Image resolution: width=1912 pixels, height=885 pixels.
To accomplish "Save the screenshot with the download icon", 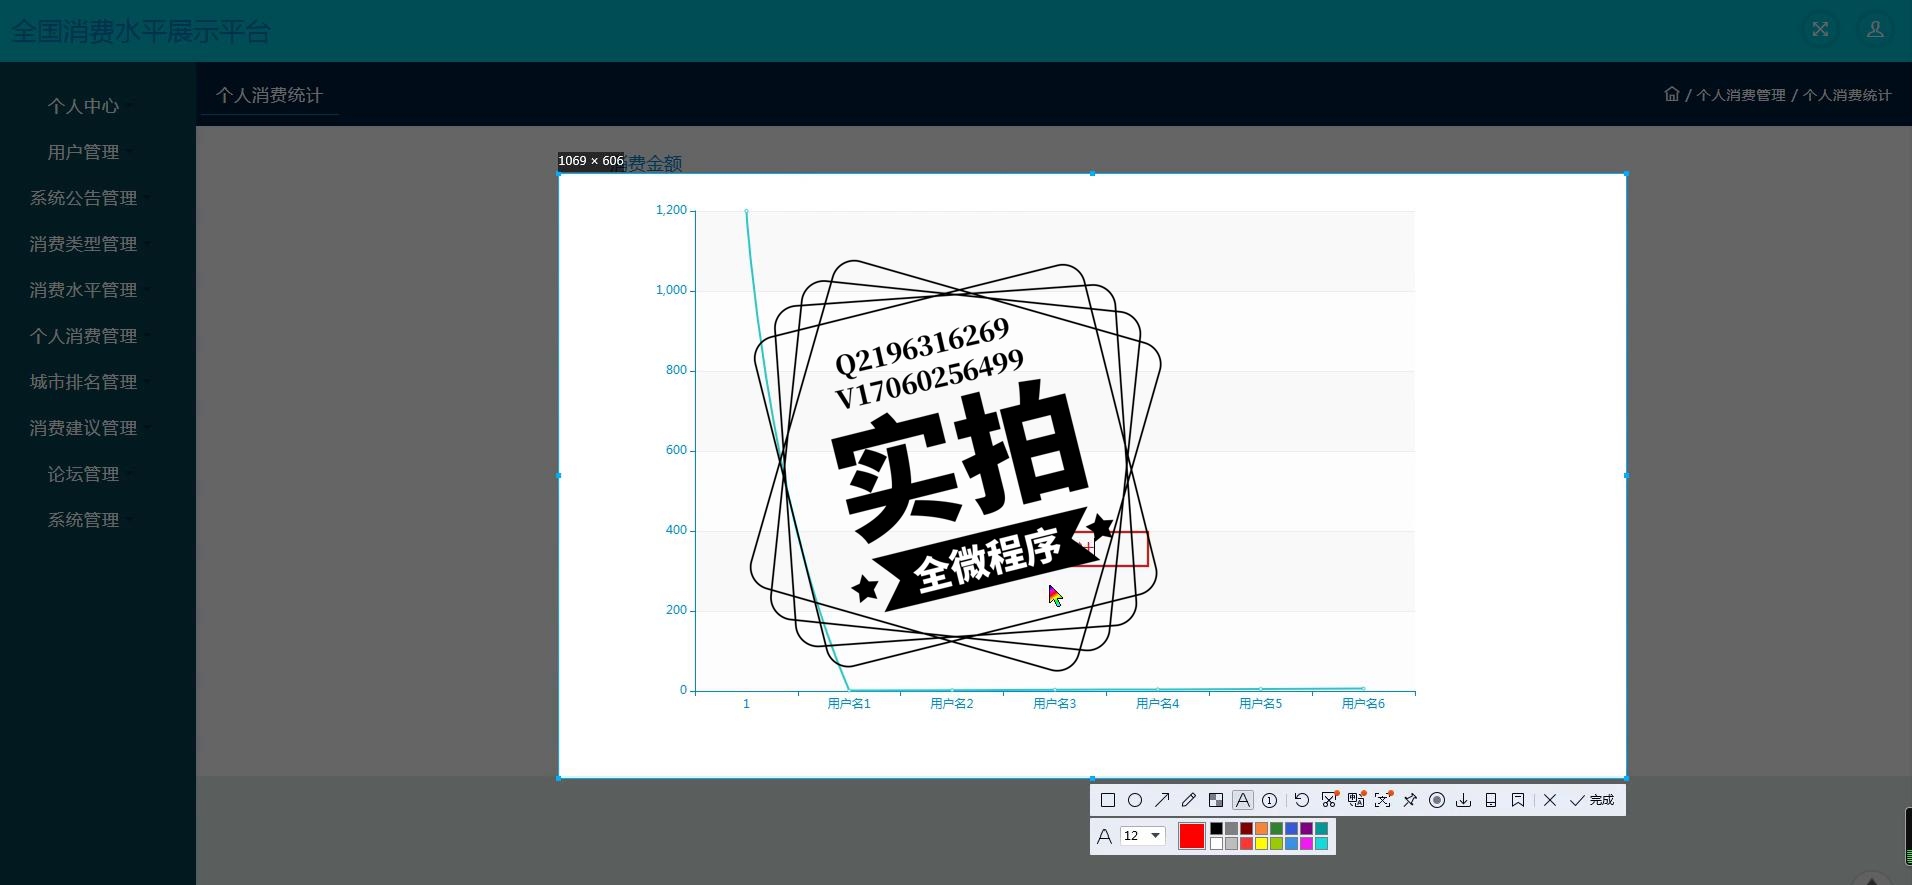I will click(1464, 800).
